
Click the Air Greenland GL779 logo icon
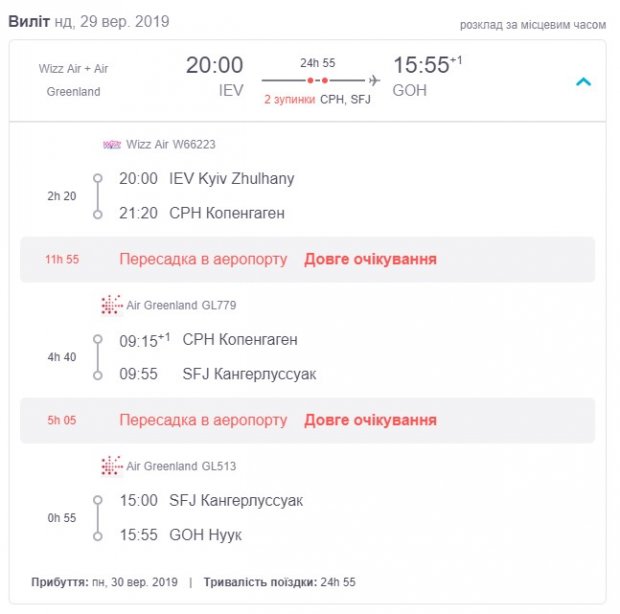(x=112, y=305)
